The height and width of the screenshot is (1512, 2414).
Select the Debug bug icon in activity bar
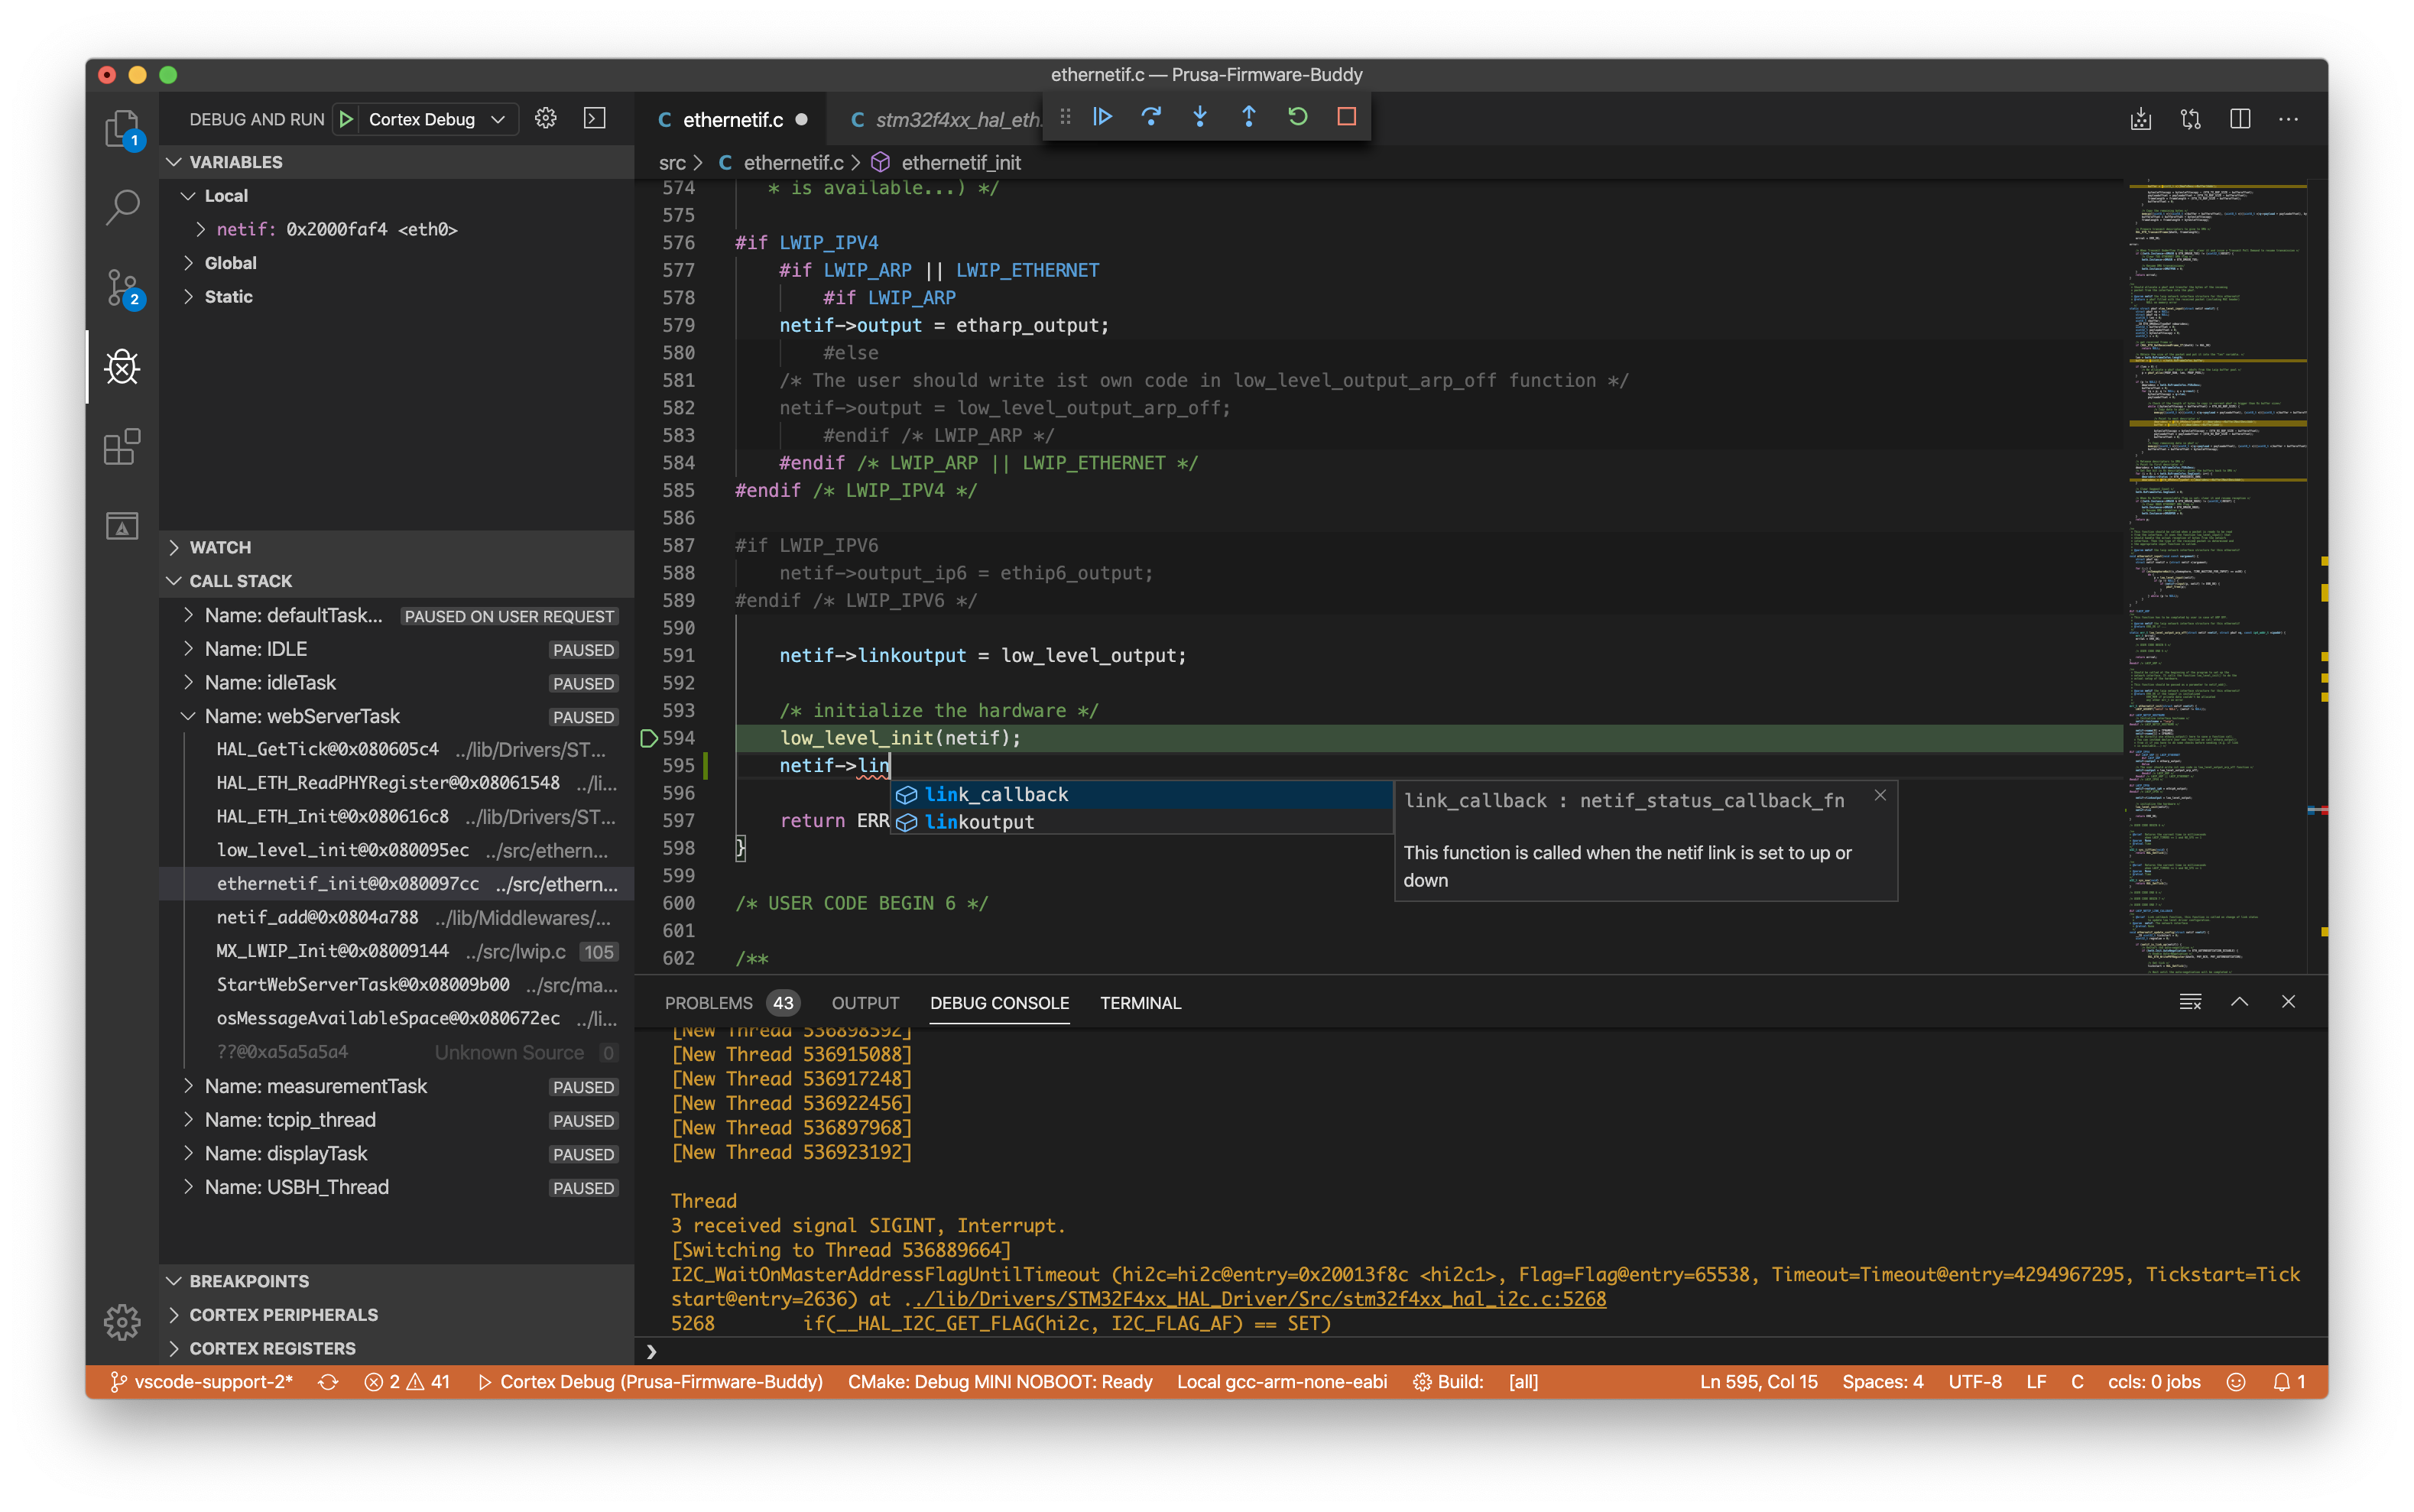click(122, 367)
